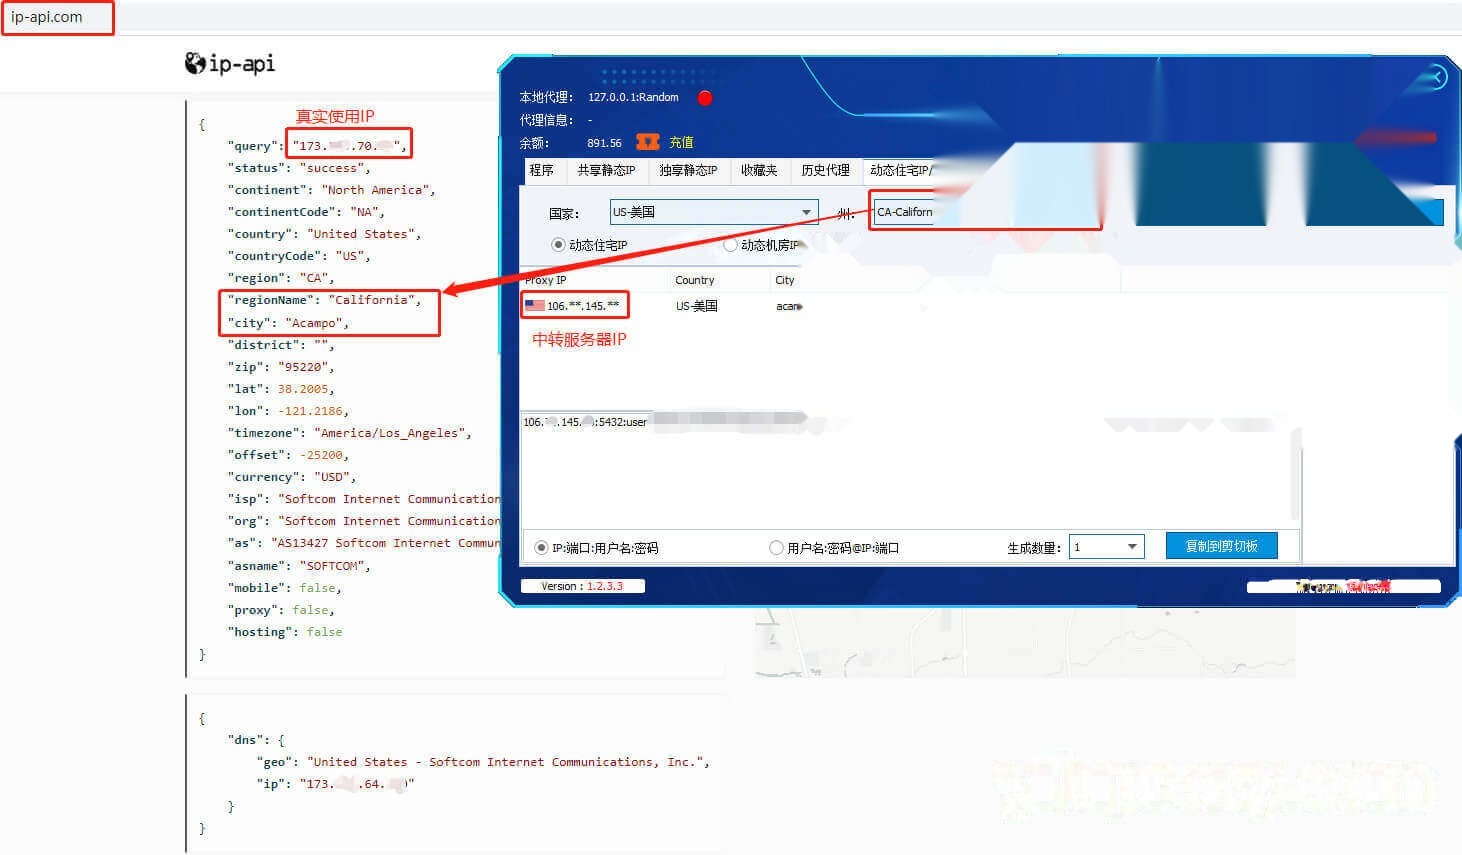This screenshot has width=1462, height=855.
Task: Click the generated proxy line 106…5432:user
Action: (x=585, y=422)
